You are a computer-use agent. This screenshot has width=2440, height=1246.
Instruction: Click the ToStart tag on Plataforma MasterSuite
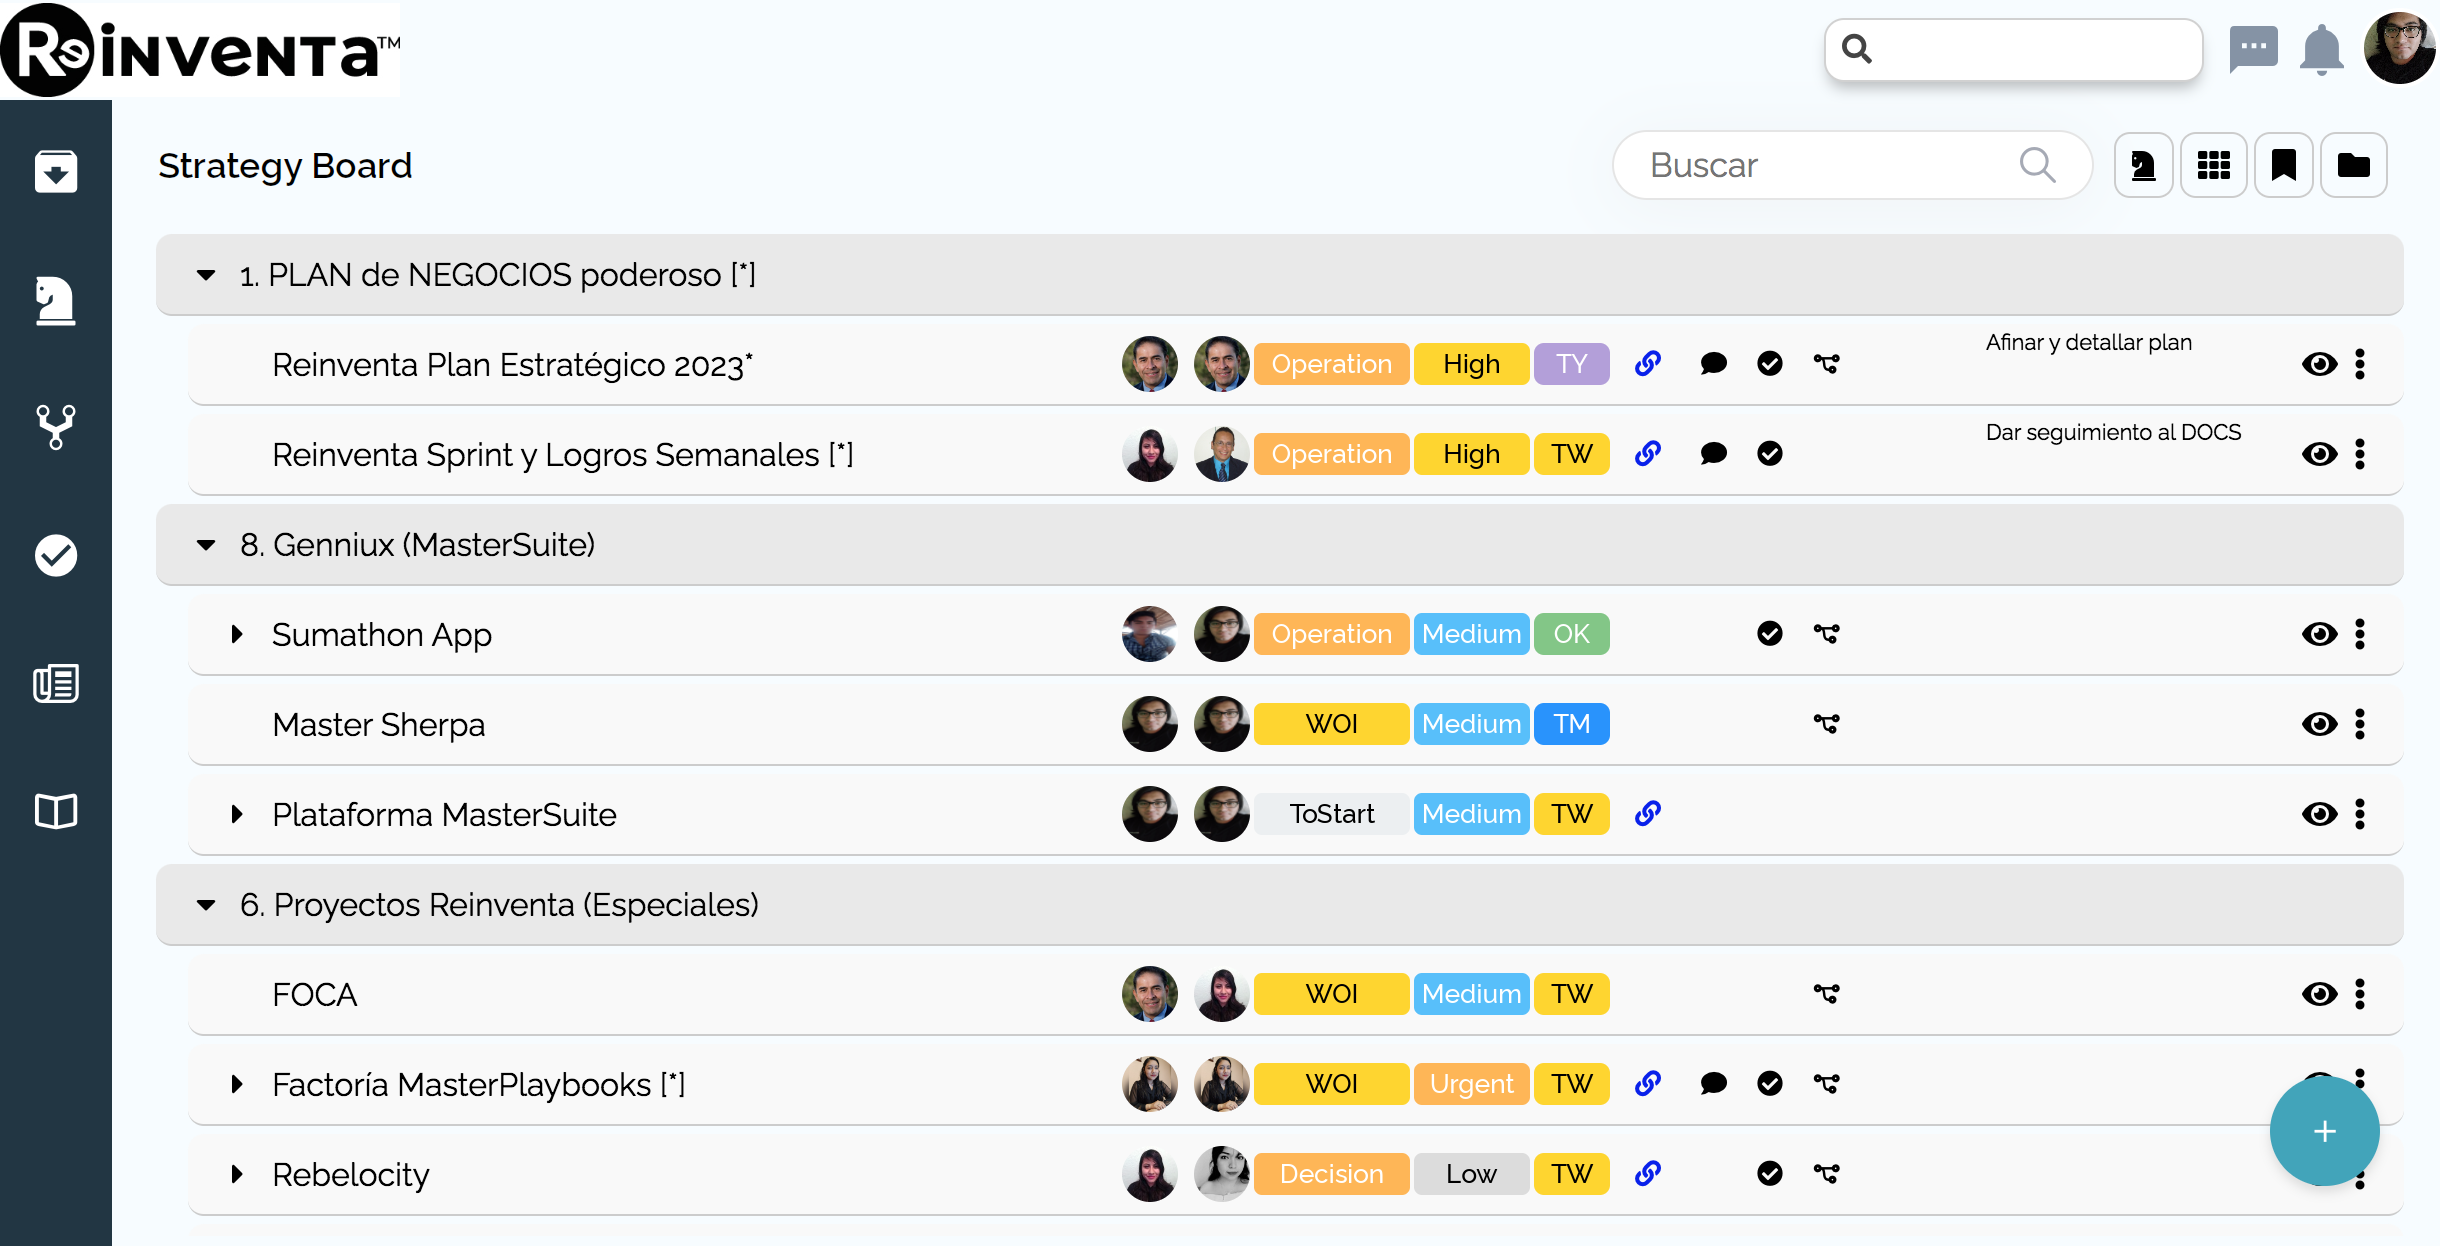coord(1331,814)
